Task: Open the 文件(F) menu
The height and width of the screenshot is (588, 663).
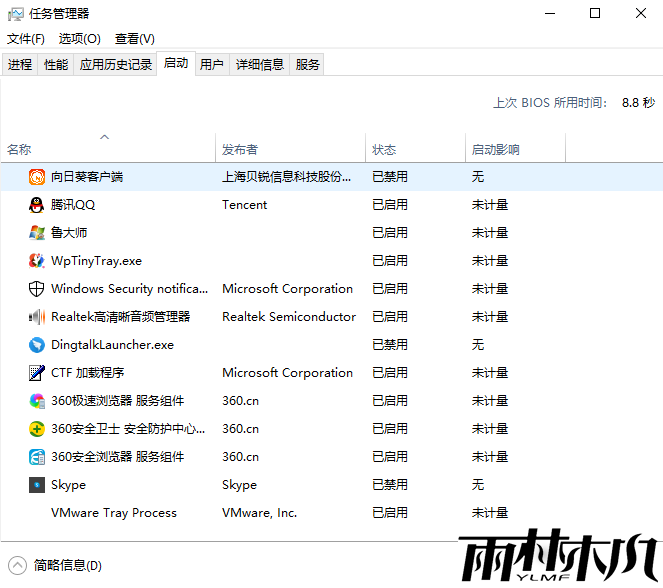Action: coord(26,39)
